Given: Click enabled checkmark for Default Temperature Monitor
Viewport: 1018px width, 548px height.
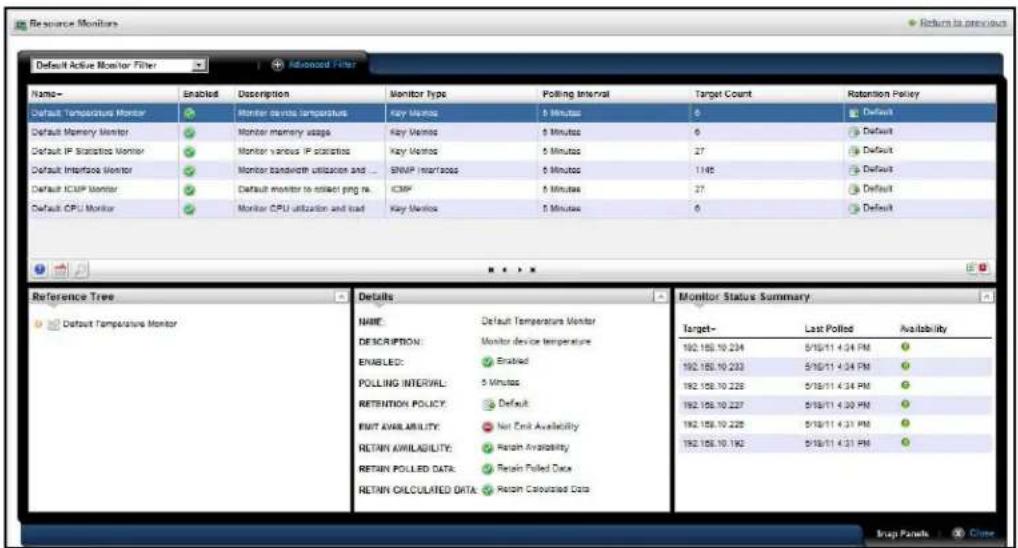Looking at the screenshot, I should tap(189, 114).
